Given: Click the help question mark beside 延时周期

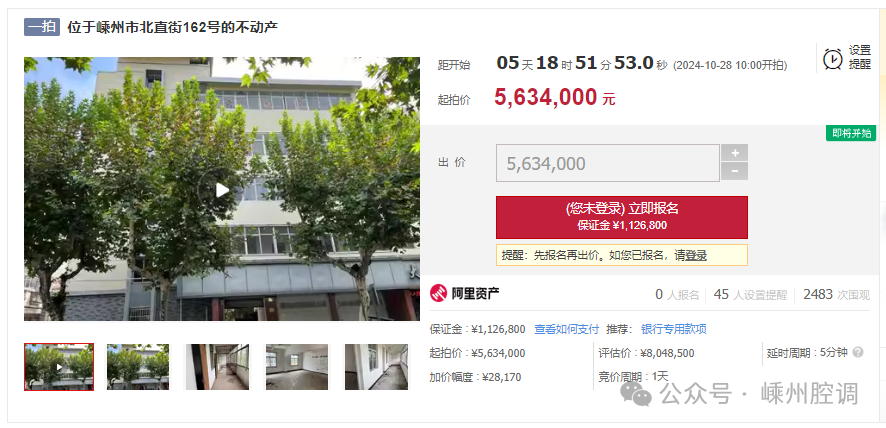Looking at the screenshot, I should pyautogui.click(x=858, y=352).
